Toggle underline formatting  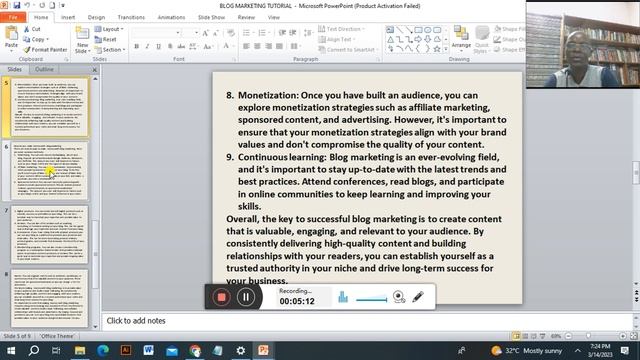point(158,46)
